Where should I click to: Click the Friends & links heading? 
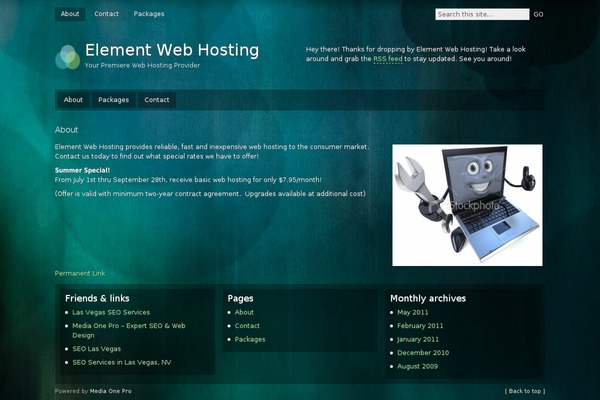click(x=97, y=299)
